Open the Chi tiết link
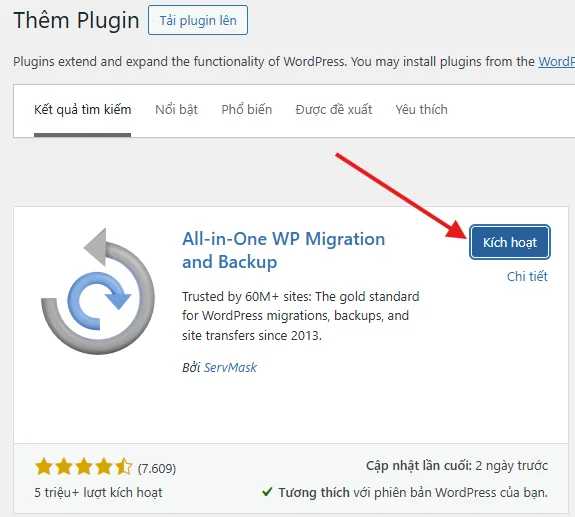The image size is (575, 517). tap(527, 276)
